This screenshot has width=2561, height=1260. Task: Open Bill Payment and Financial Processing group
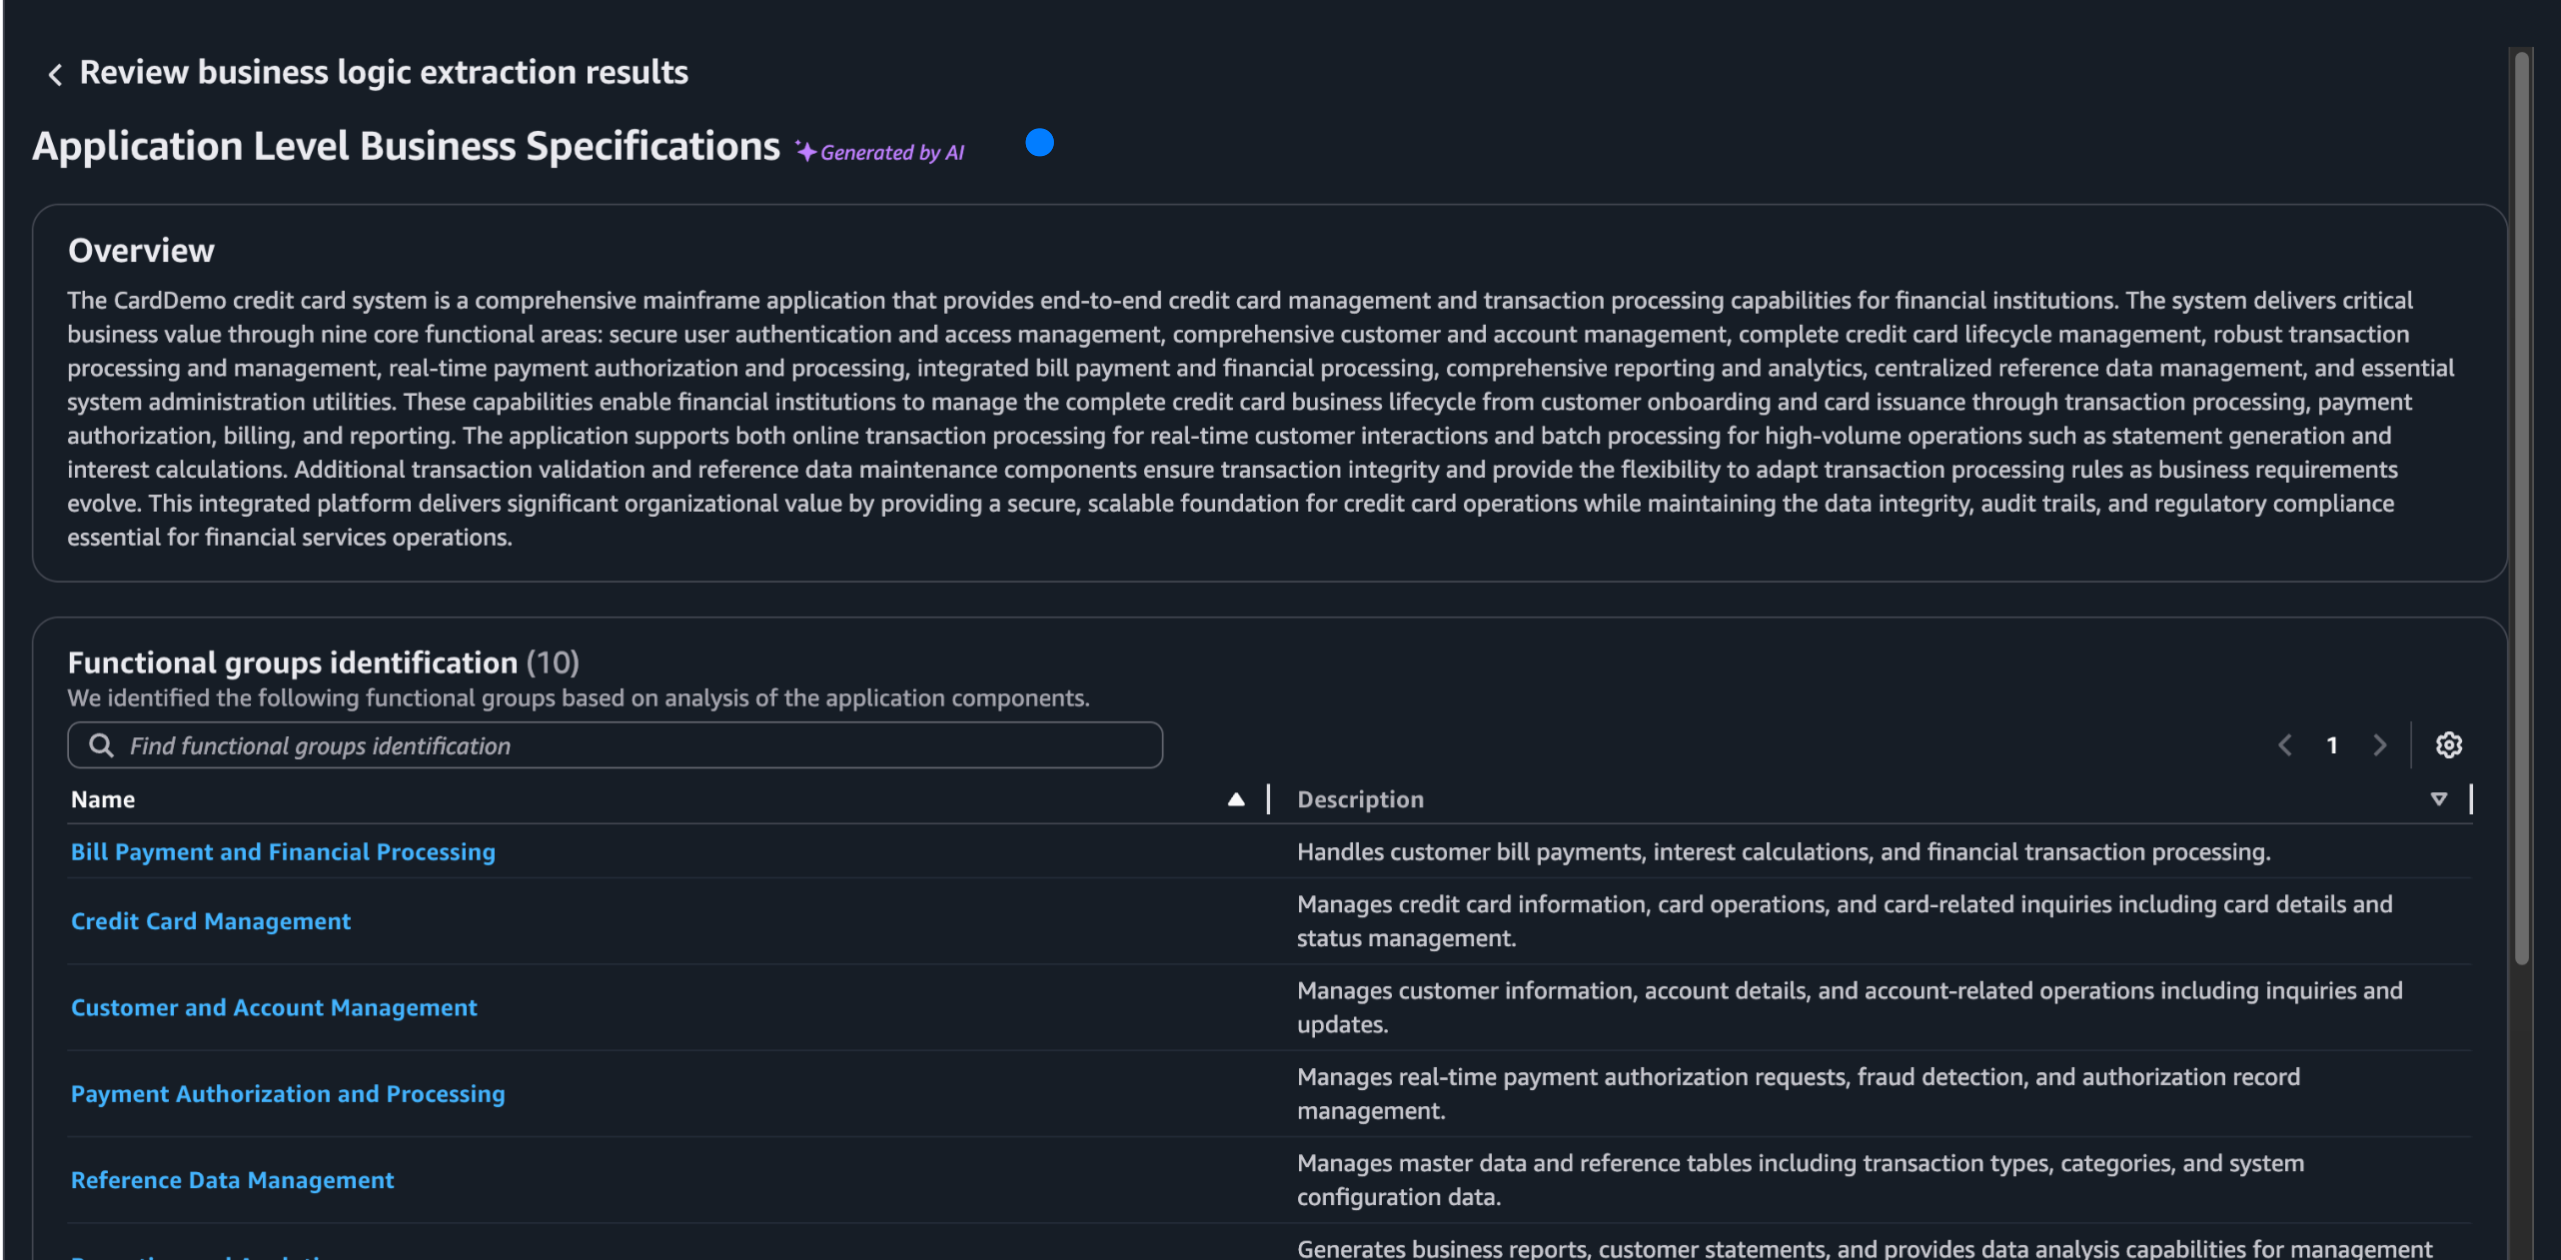tap(283, 852)
